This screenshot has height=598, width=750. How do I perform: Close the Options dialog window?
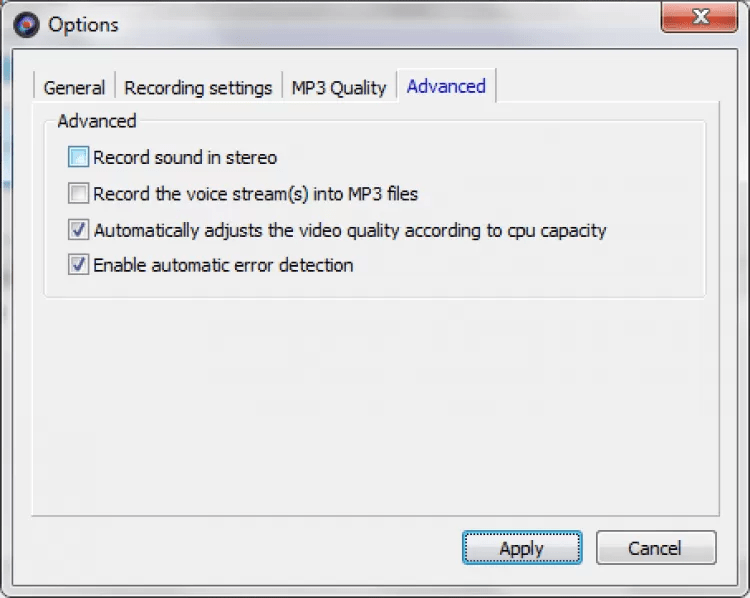click(x=699, y=17)
